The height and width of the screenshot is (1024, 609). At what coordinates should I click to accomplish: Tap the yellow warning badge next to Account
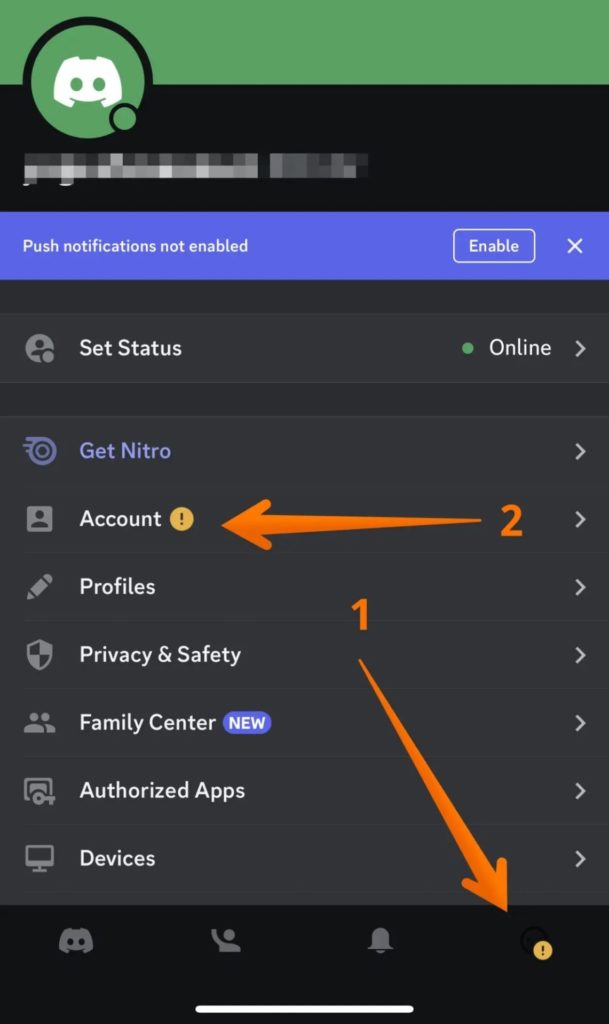pyautogui.click(x=181, y=519)
